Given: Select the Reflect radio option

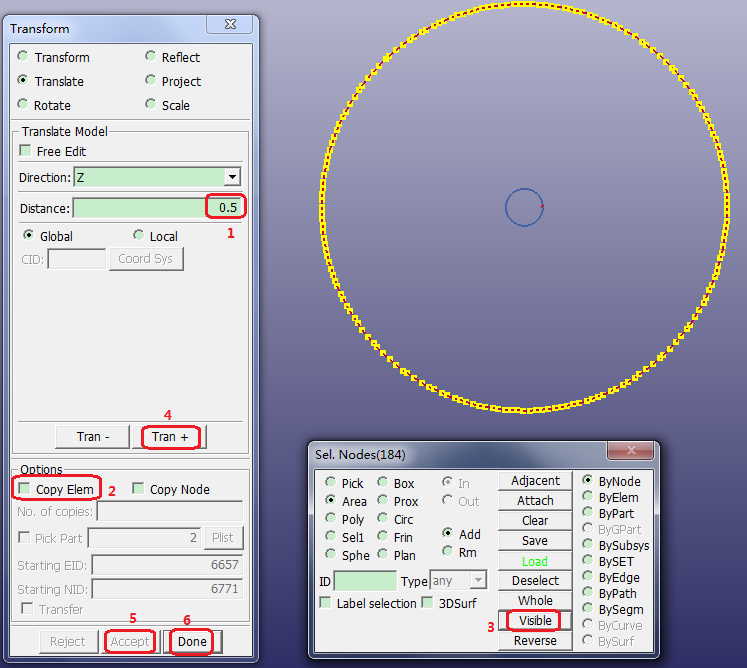Looking at the screenshot, I should (151, 57).
